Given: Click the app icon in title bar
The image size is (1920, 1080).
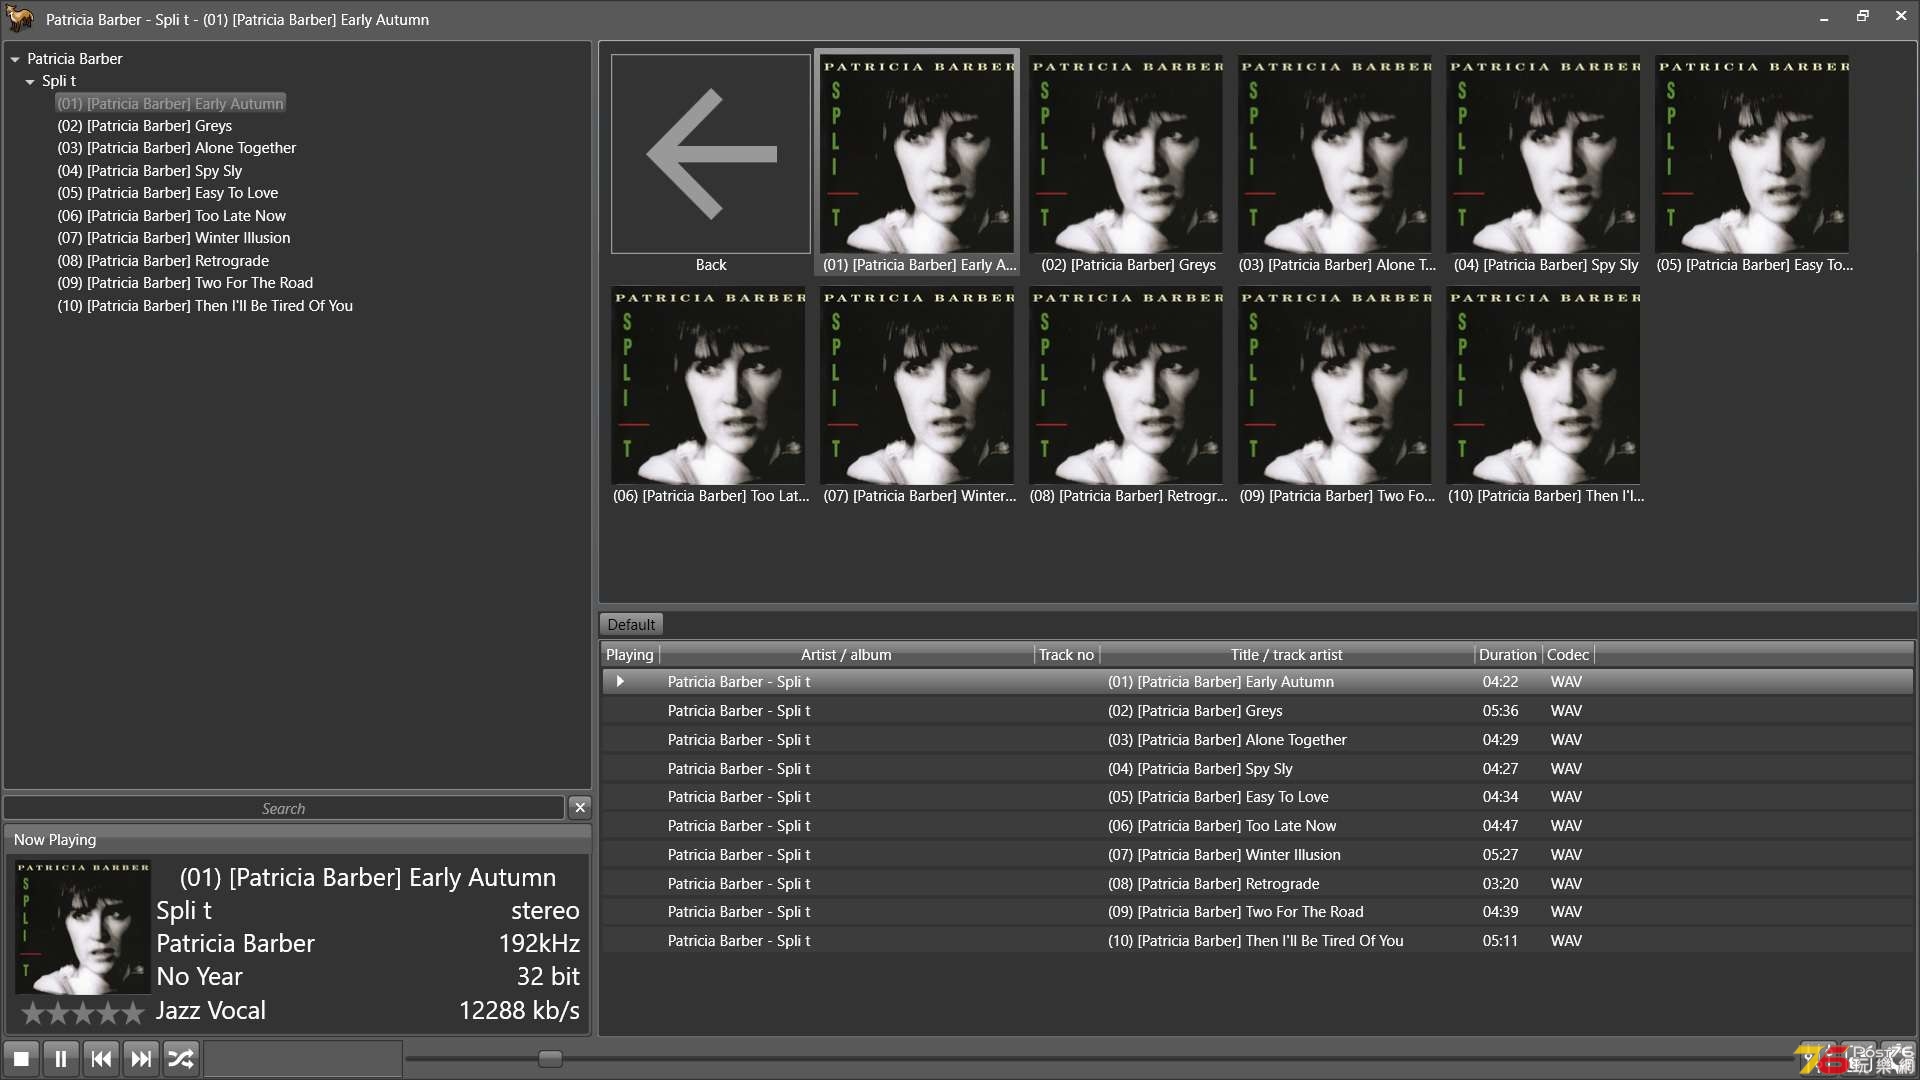Looking at the screenshot, I should click(x=20, y=18).
